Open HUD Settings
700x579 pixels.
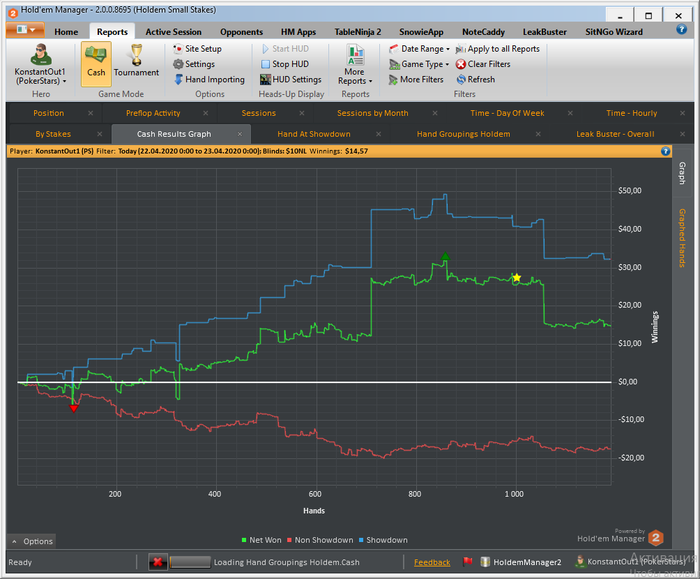pos(291,79)
